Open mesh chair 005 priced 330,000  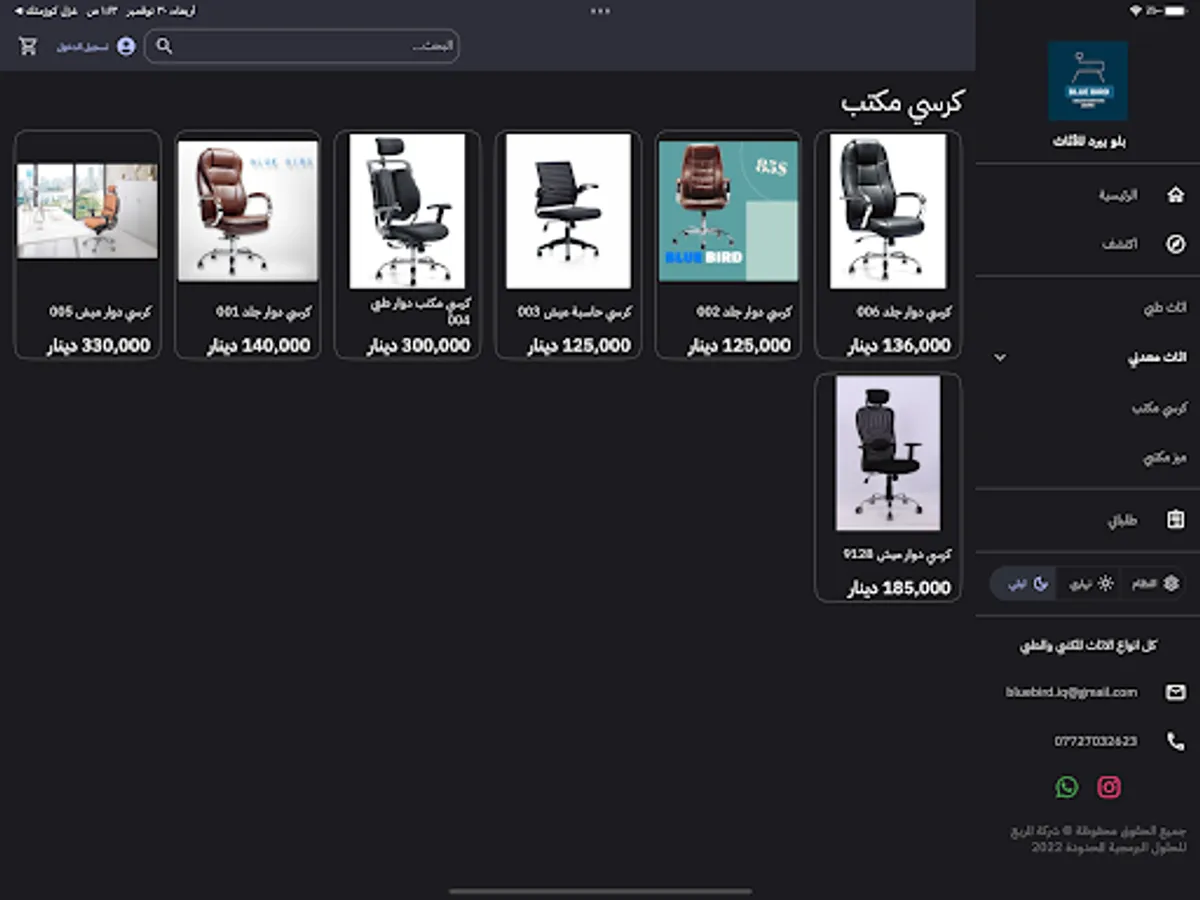88,245
